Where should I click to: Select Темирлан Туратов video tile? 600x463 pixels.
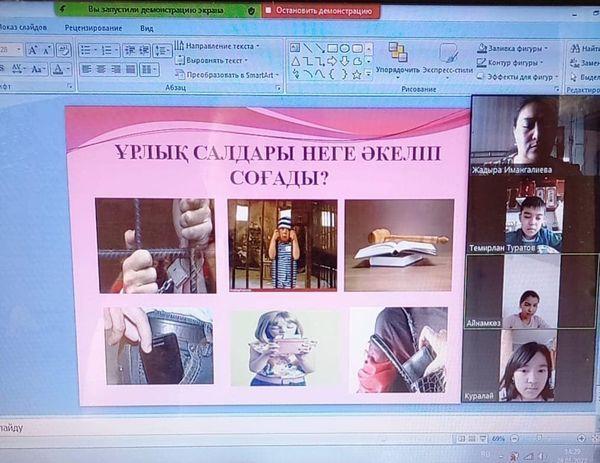pyautogui.click(x=532, y=215)
